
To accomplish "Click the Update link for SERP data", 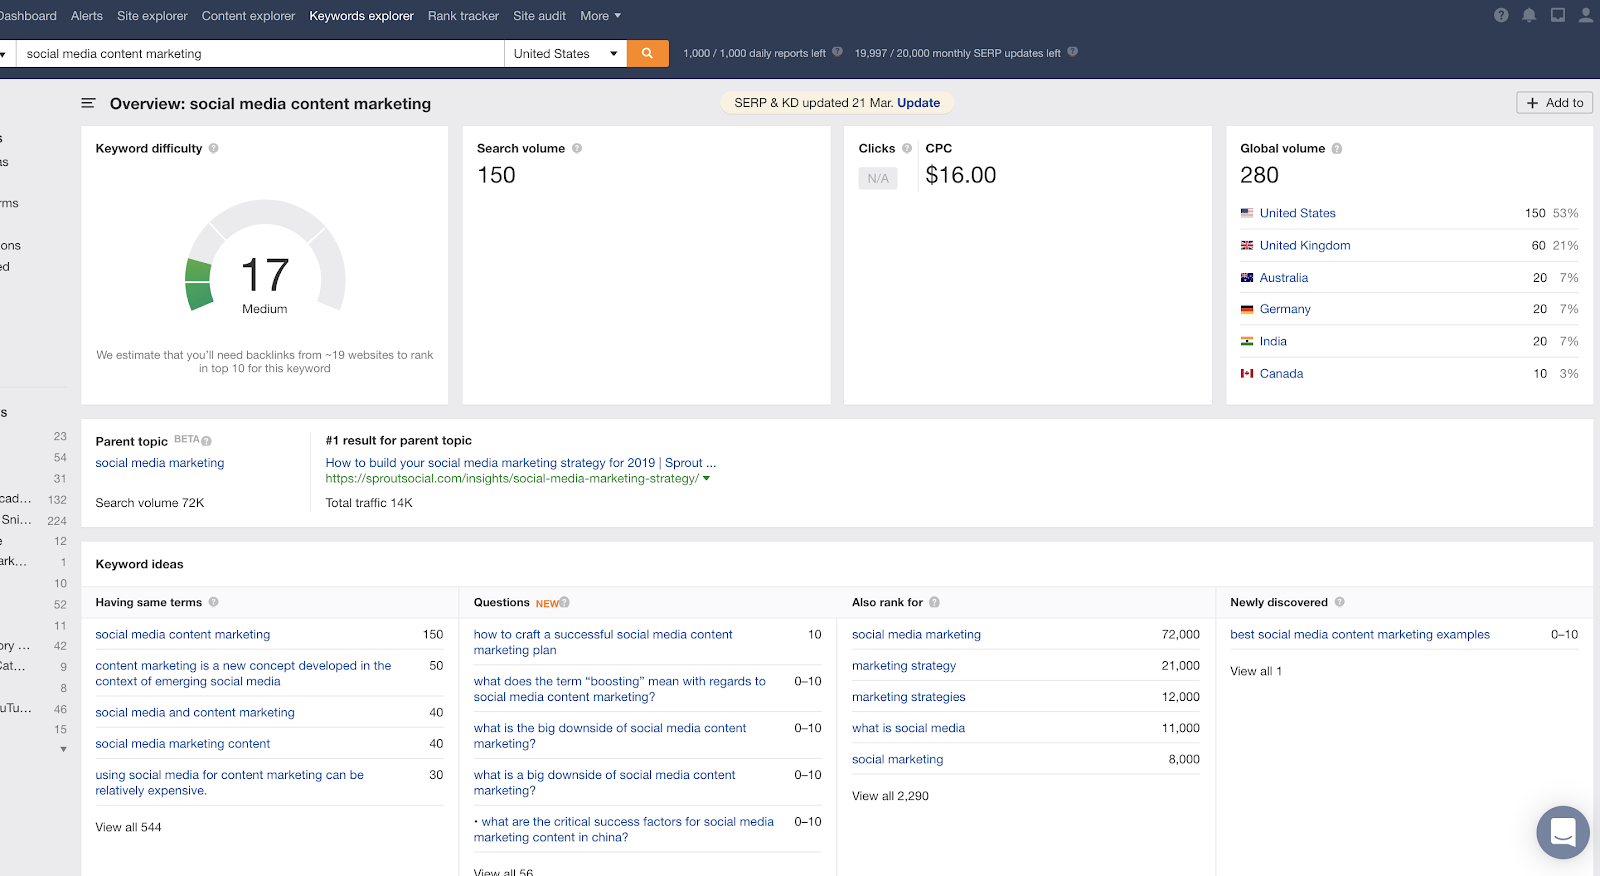I will coord(918,103).
